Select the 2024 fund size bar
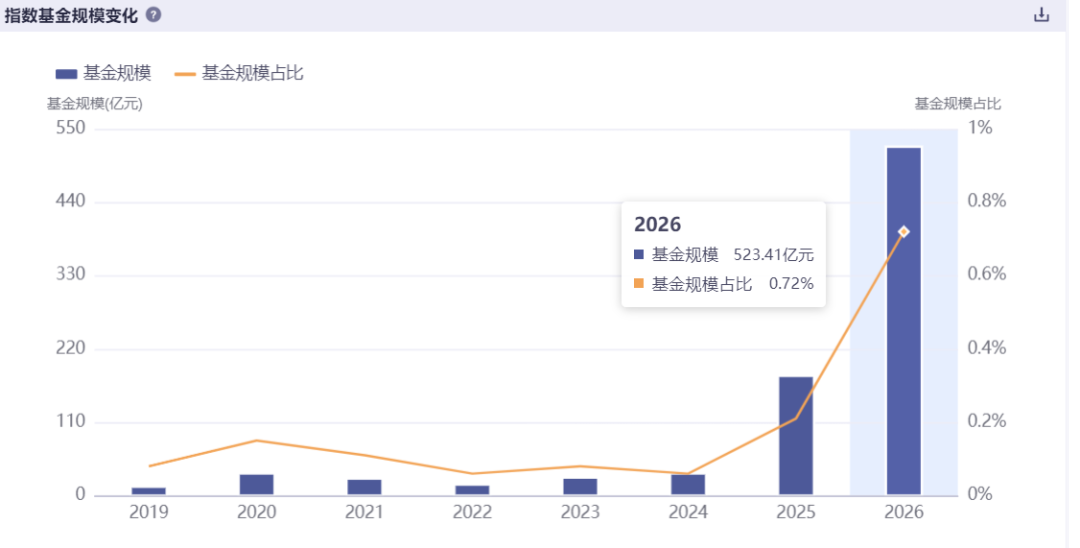 (688, 485)
